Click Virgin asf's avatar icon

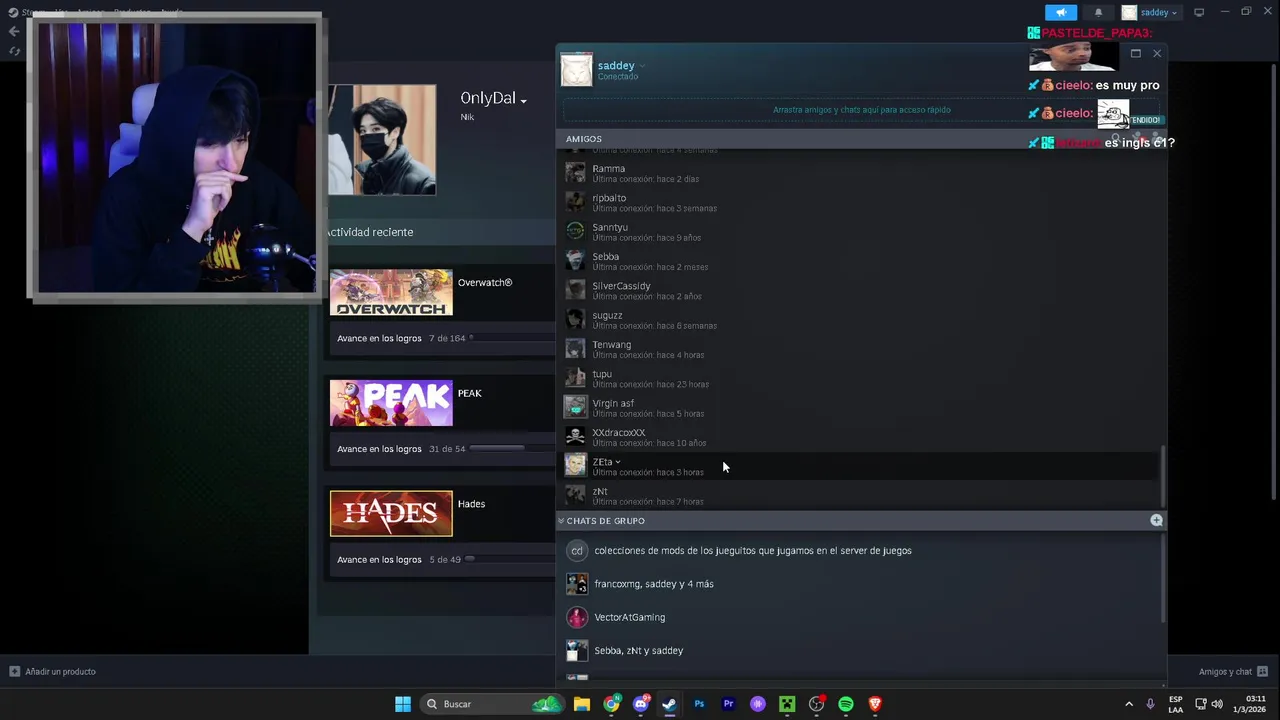tap(575, 407)
